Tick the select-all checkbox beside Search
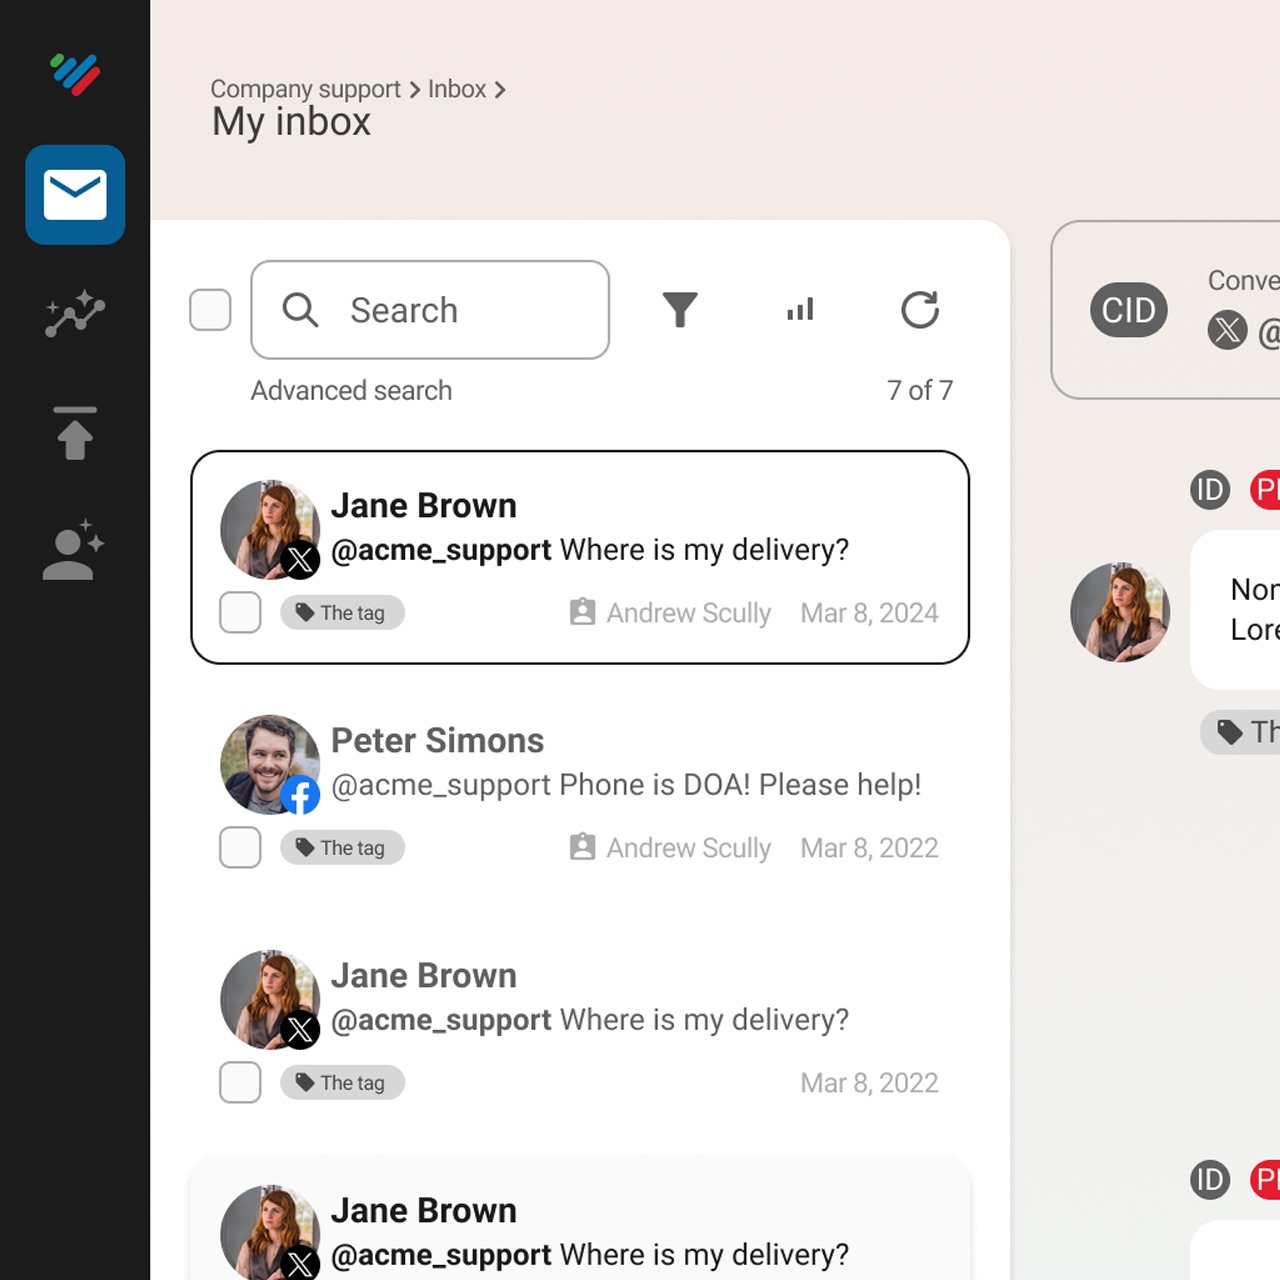 click(210, 310)
